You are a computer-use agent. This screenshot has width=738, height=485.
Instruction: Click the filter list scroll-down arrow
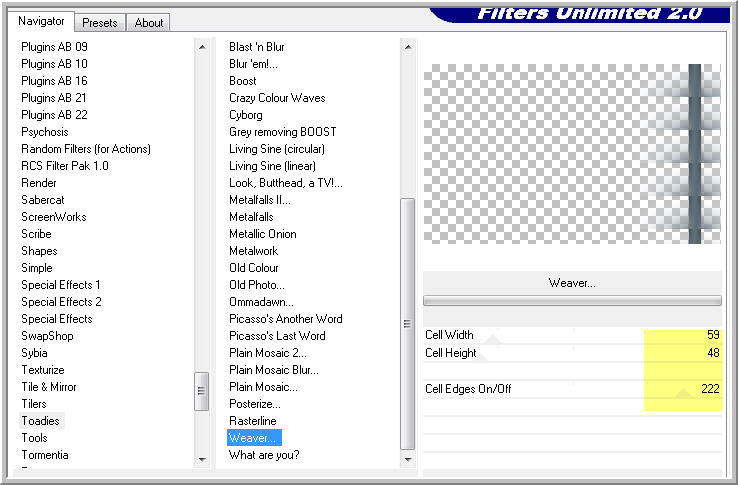coord(408,459)
